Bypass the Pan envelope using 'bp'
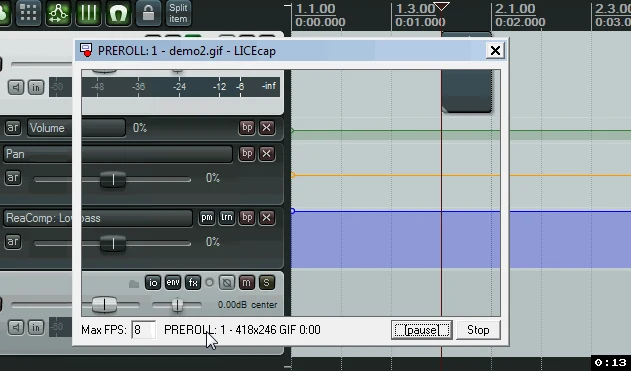This screenshot has height=371, width=631. 247,153
